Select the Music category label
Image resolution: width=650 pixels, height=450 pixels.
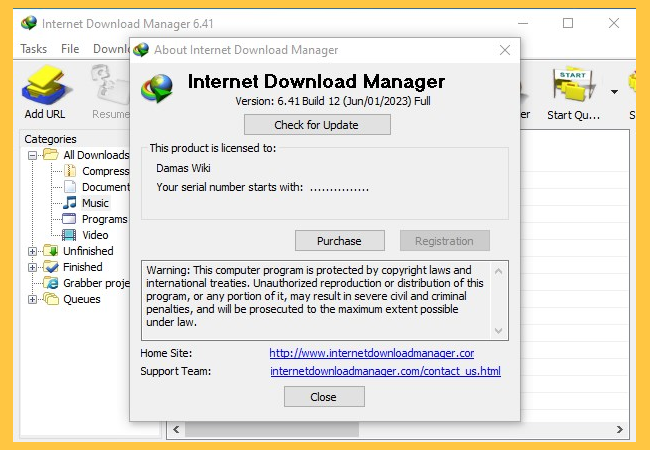coord(95,203)
